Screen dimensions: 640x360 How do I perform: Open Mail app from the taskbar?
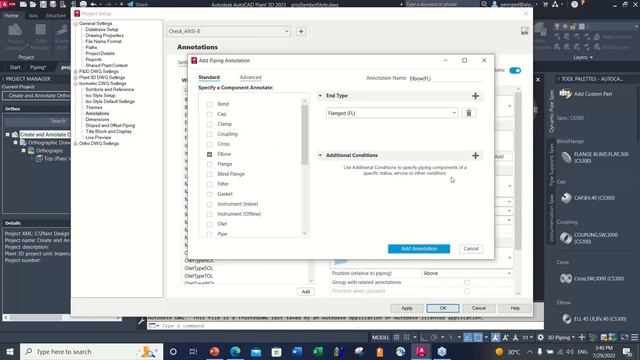tap(256, 351)
